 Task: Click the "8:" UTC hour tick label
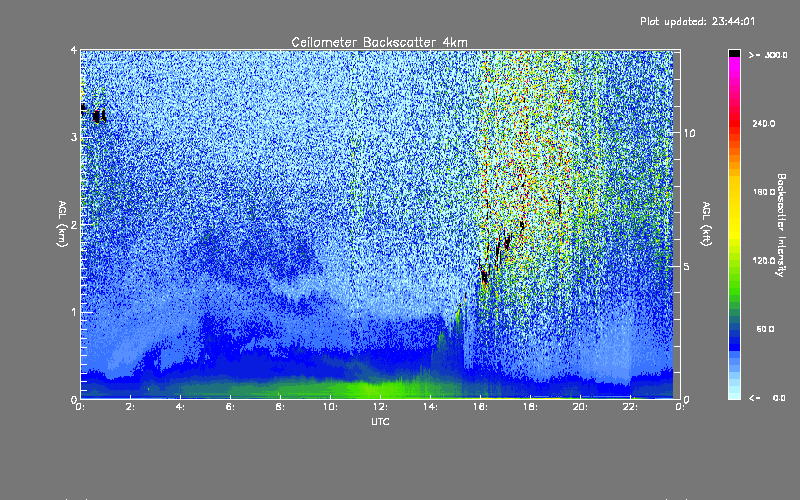tap(281, 407)
